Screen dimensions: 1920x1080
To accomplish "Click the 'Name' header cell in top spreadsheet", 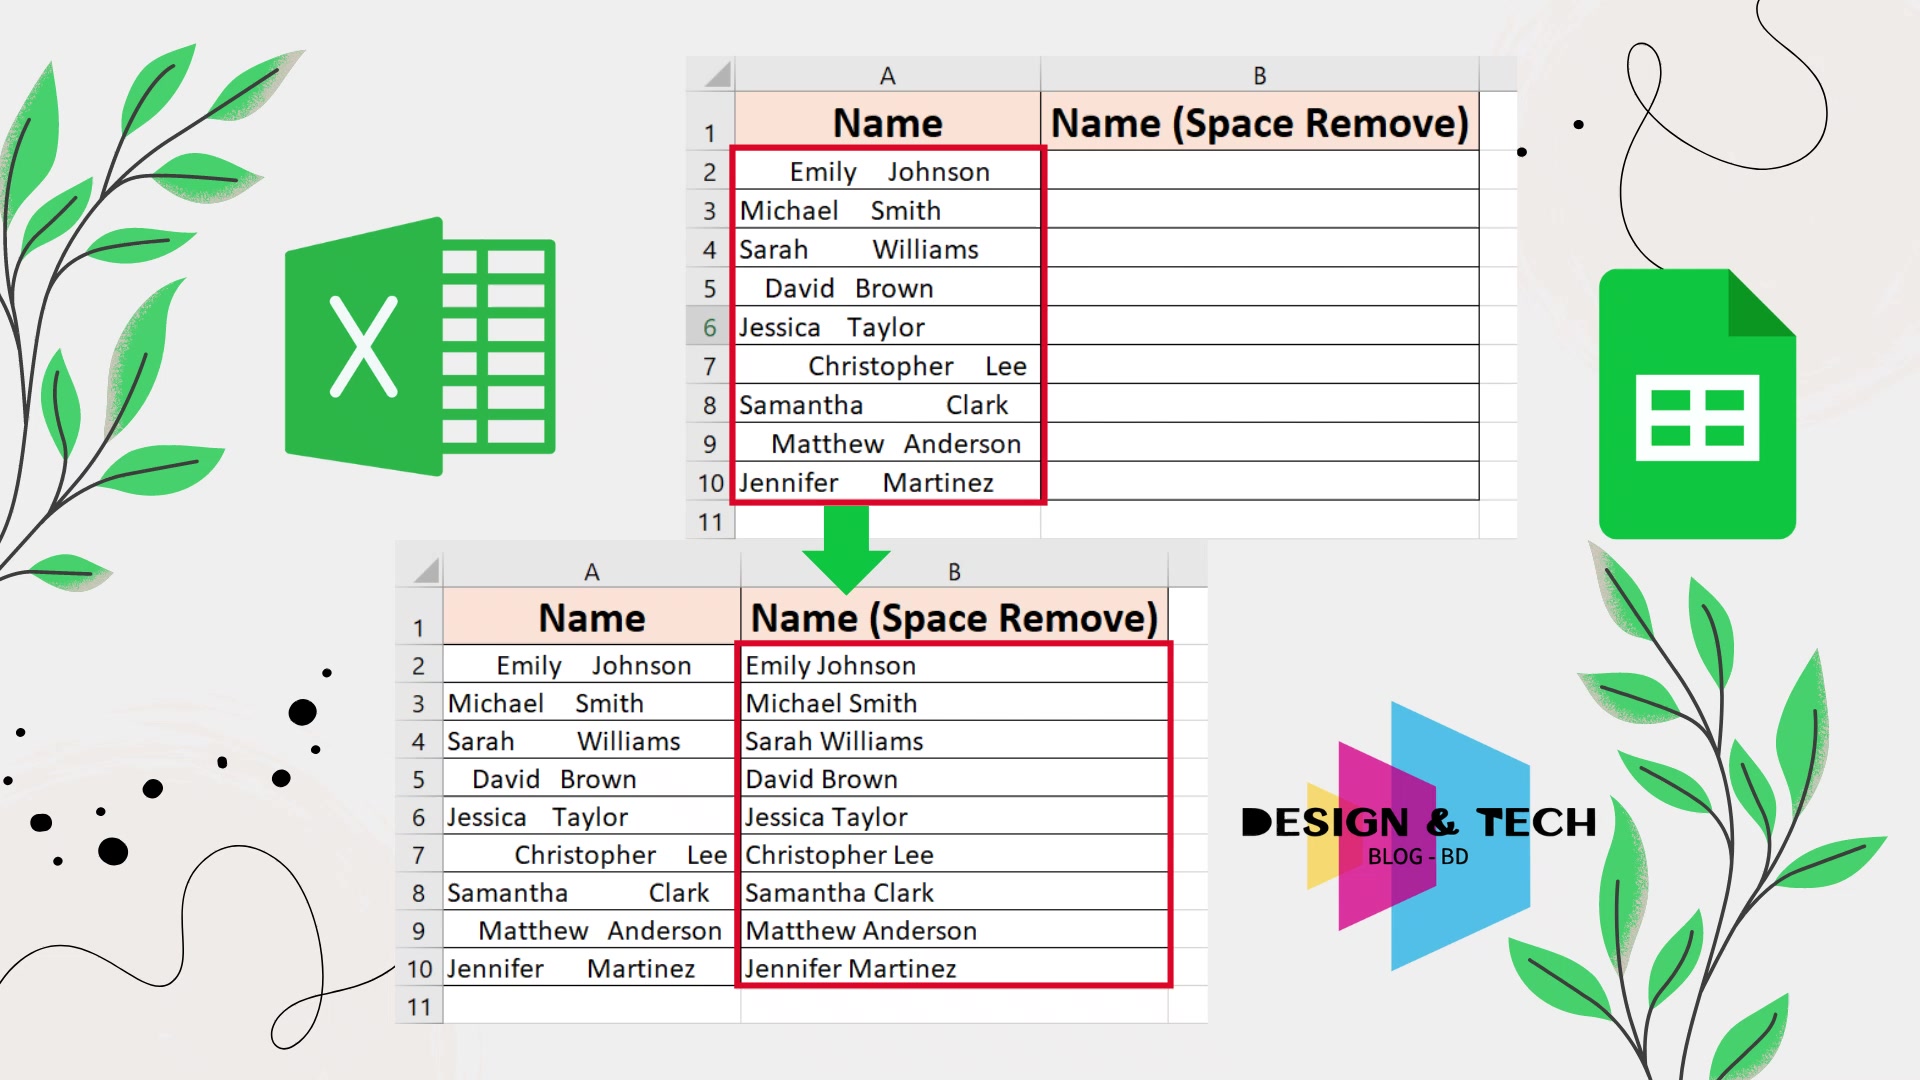I will tap(887, 122).
